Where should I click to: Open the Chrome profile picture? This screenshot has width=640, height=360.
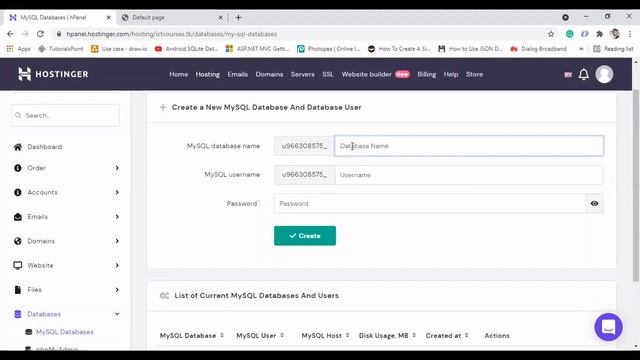coord(615,34)
